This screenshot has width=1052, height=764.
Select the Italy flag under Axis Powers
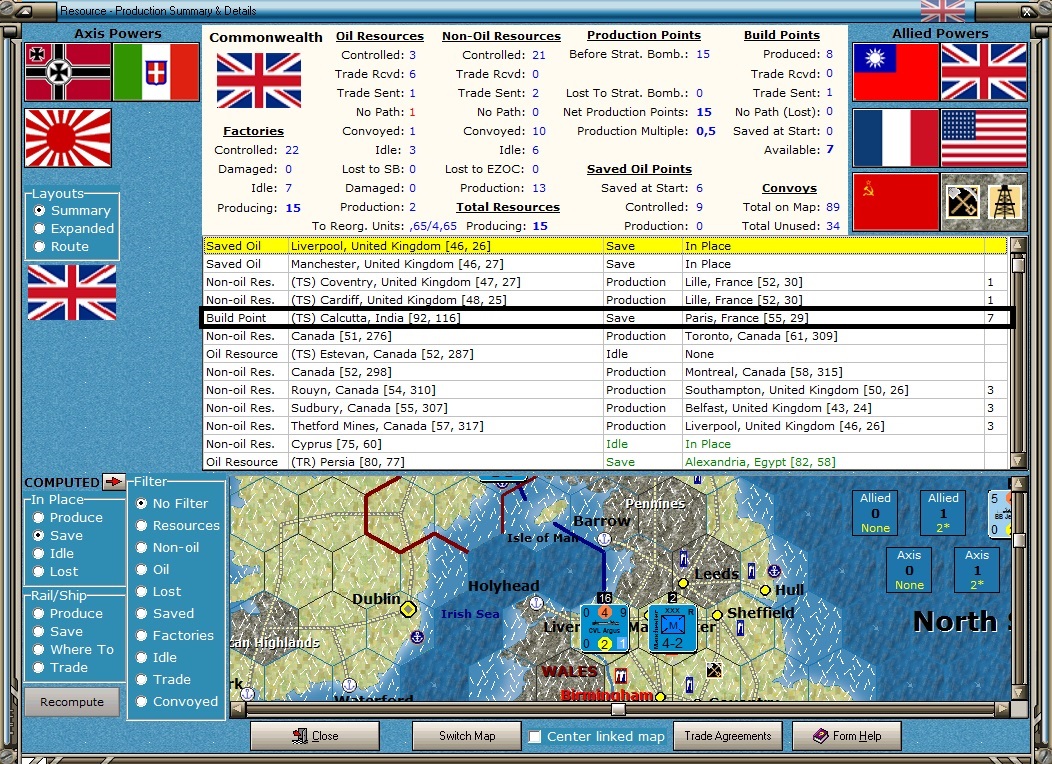pos(156,72)
